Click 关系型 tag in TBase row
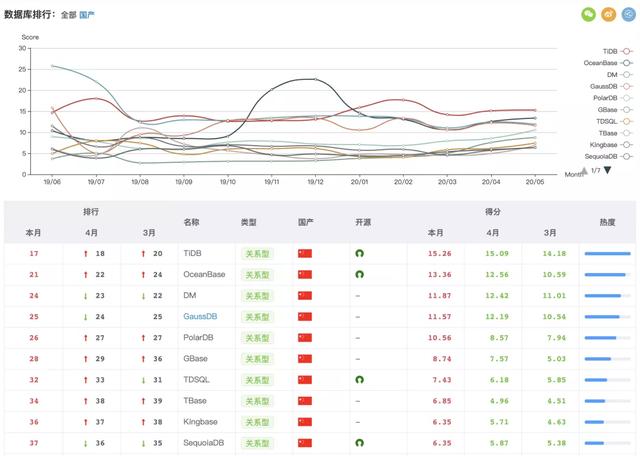Screen dimensions: 640x456 (257, 401)
